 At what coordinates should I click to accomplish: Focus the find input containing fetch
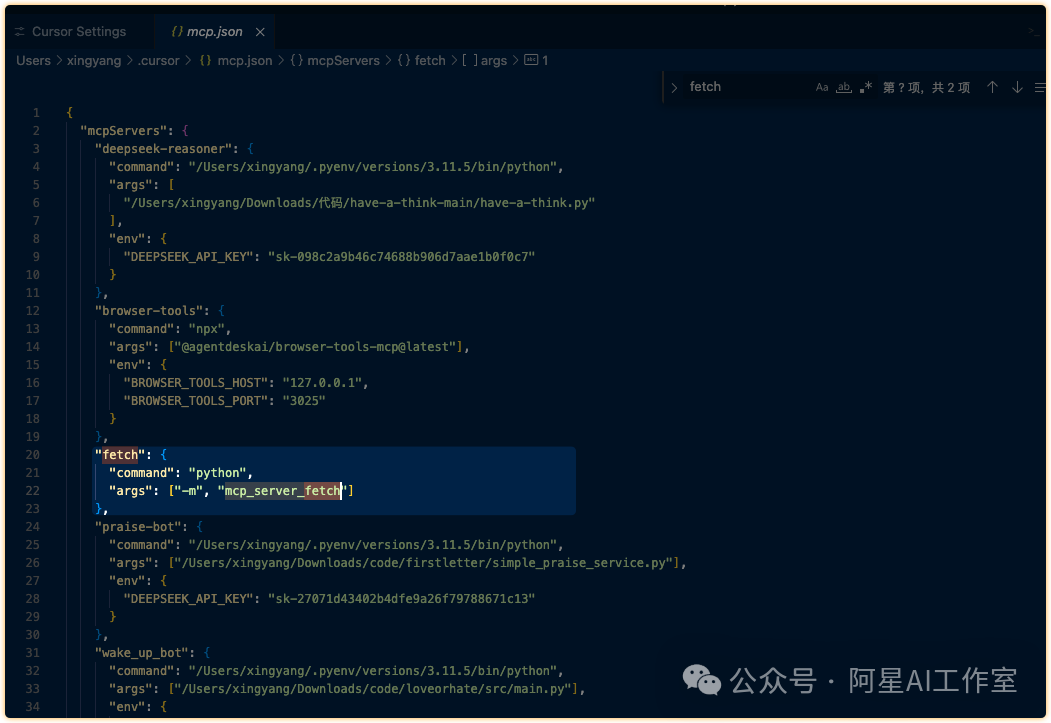745,87
